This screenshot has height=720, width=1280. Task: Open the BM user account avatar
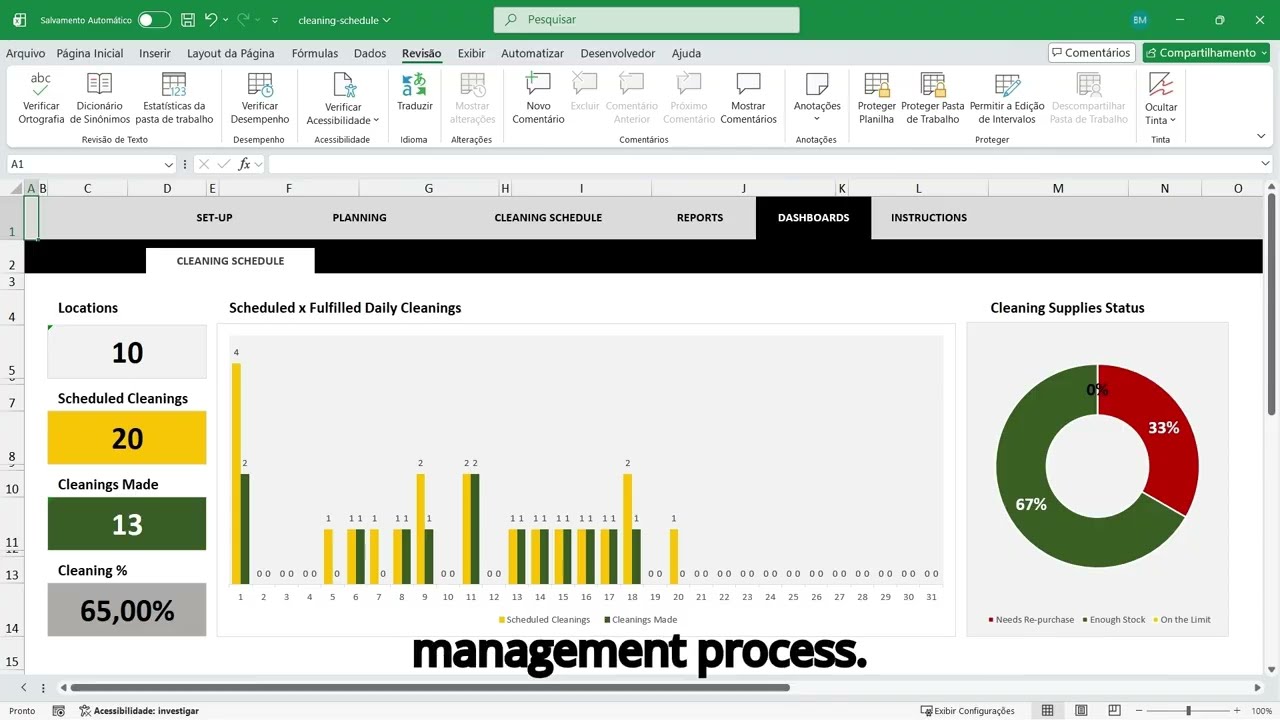tap(1139, 20)
